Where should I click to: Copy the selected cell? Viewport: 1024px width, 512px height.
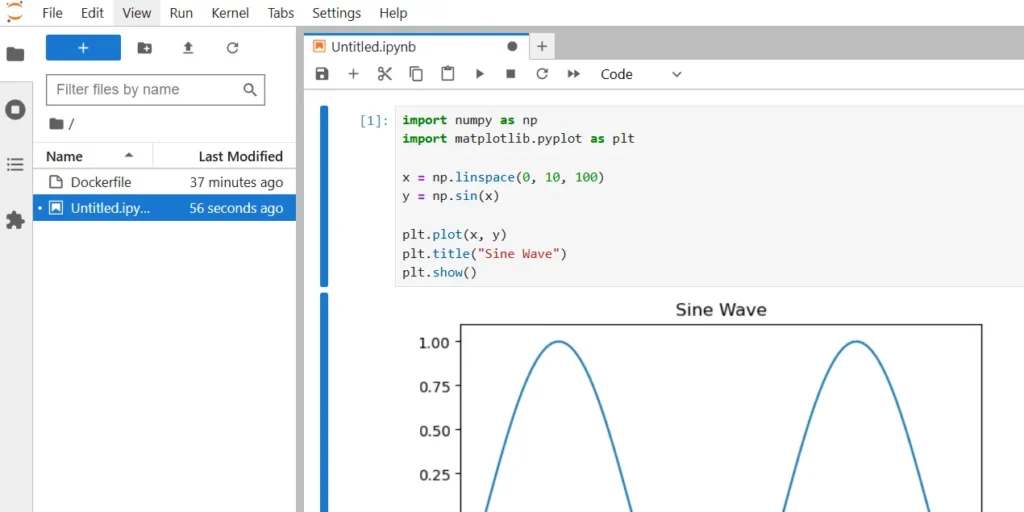[x=416, y=74]
